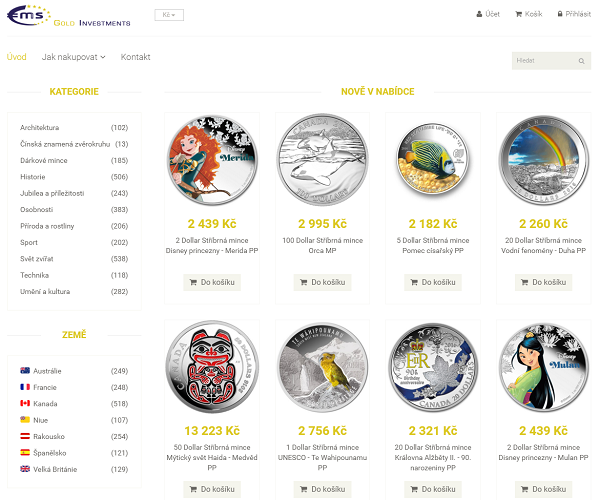Open the Historie category link

[33, 177]
